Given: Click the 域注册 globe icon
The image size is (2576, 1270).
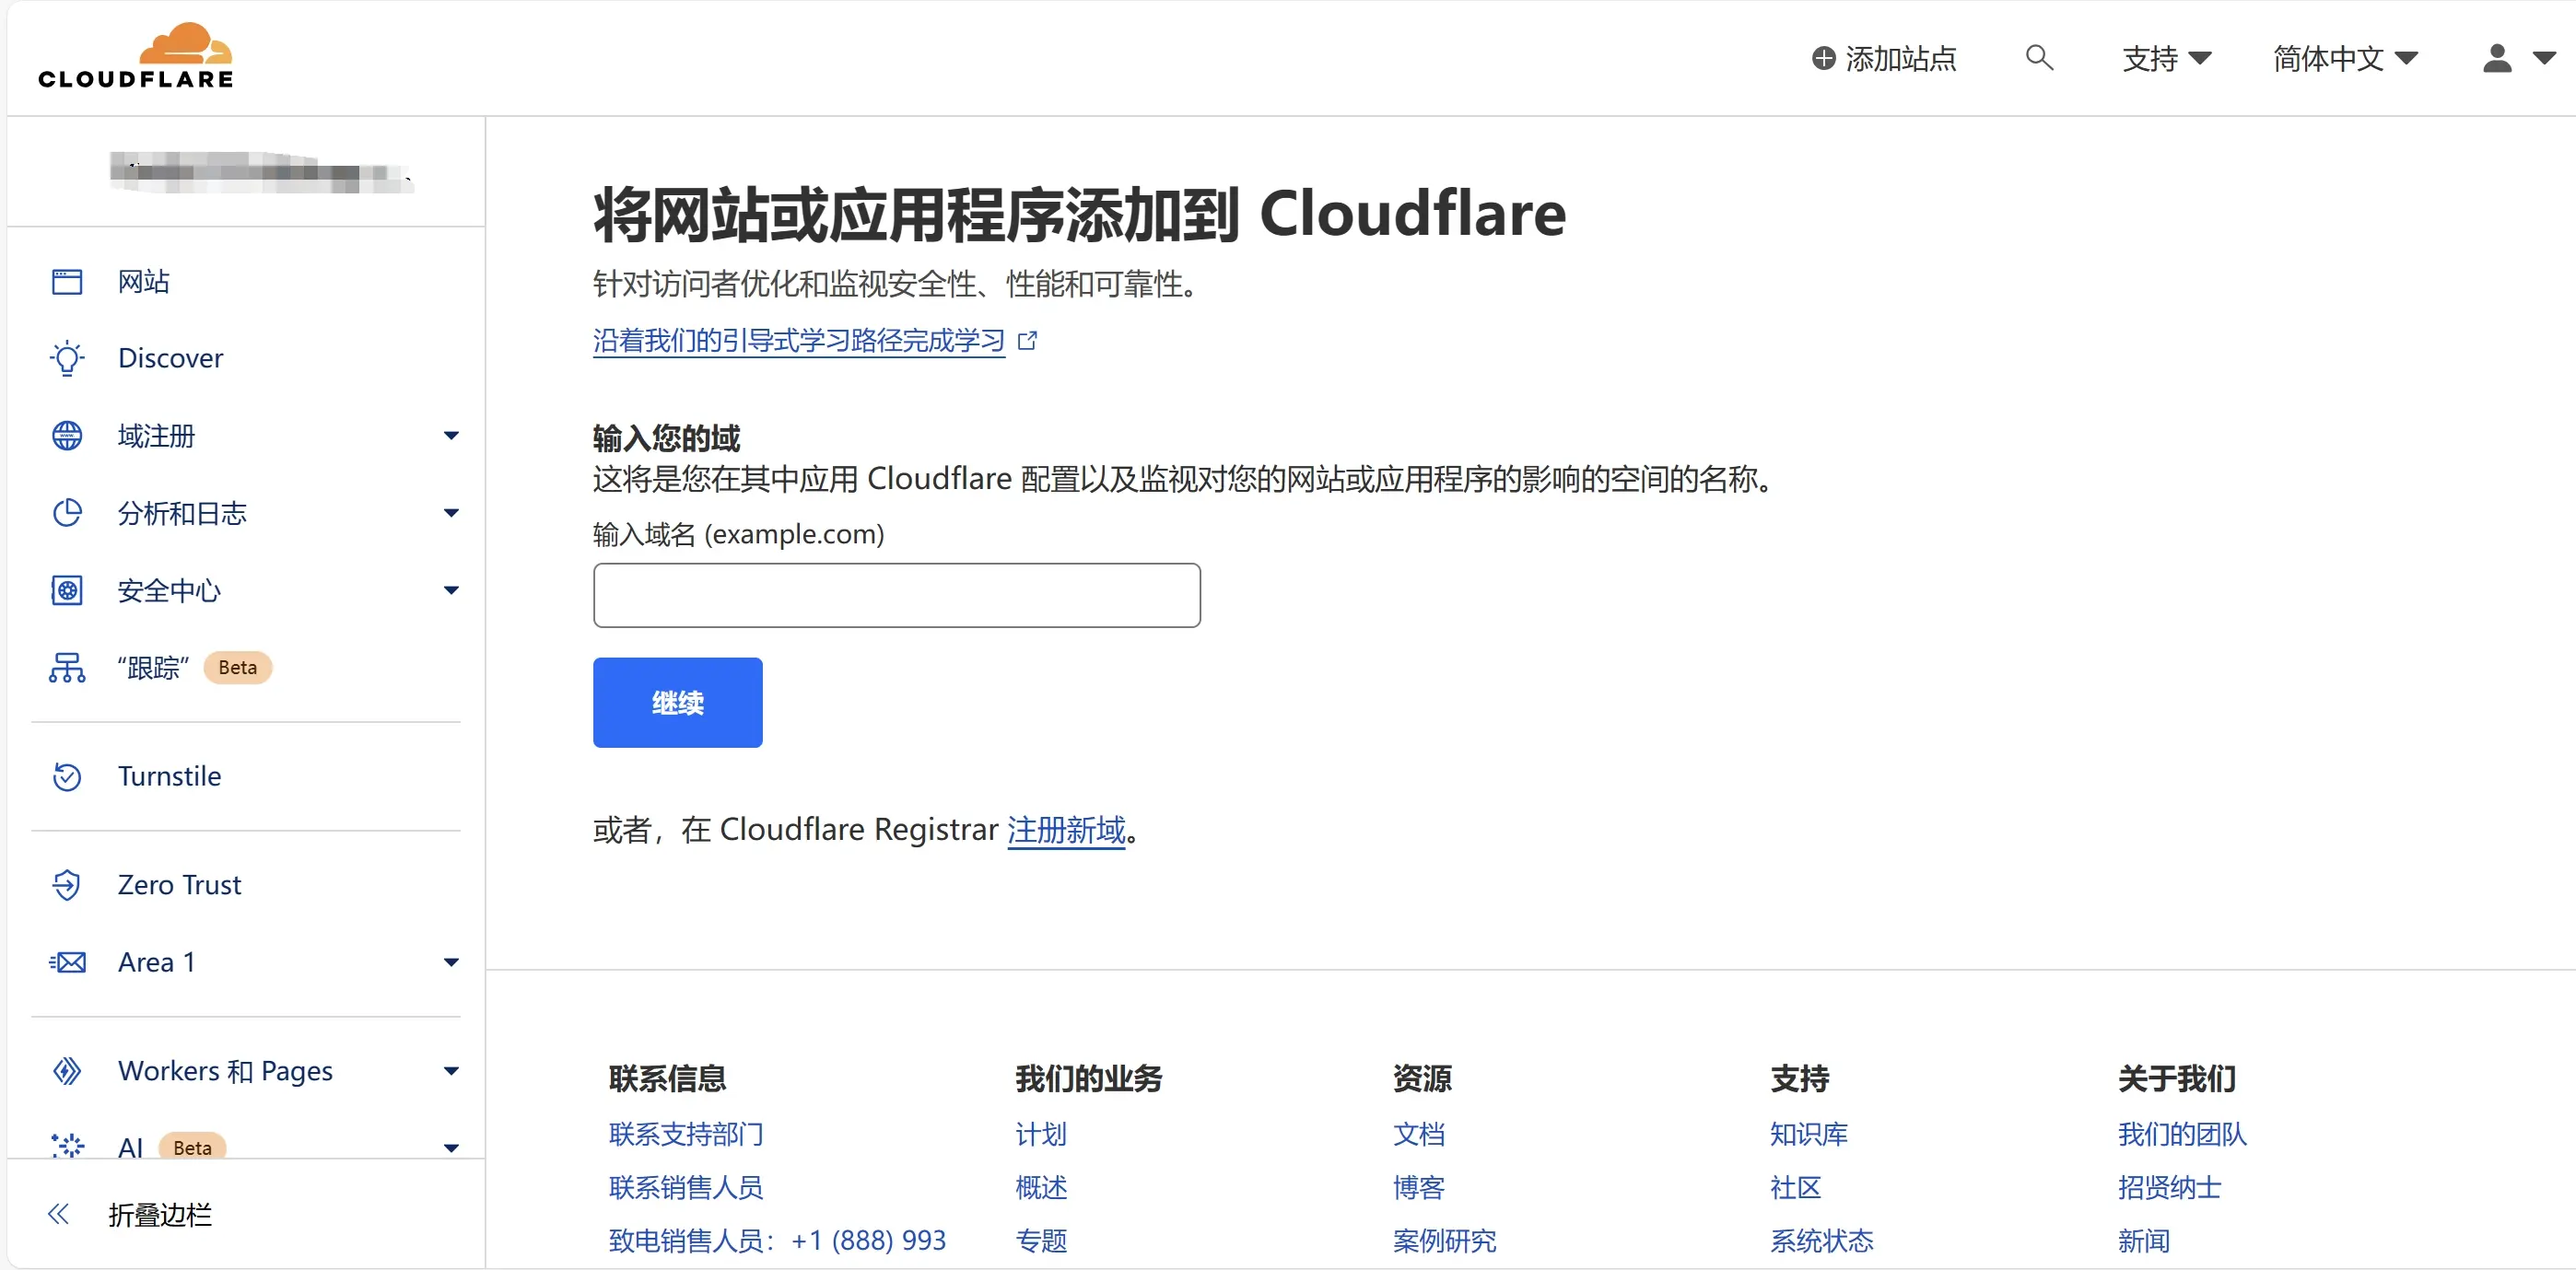Looking at the screenshot, I should (67, 436).
